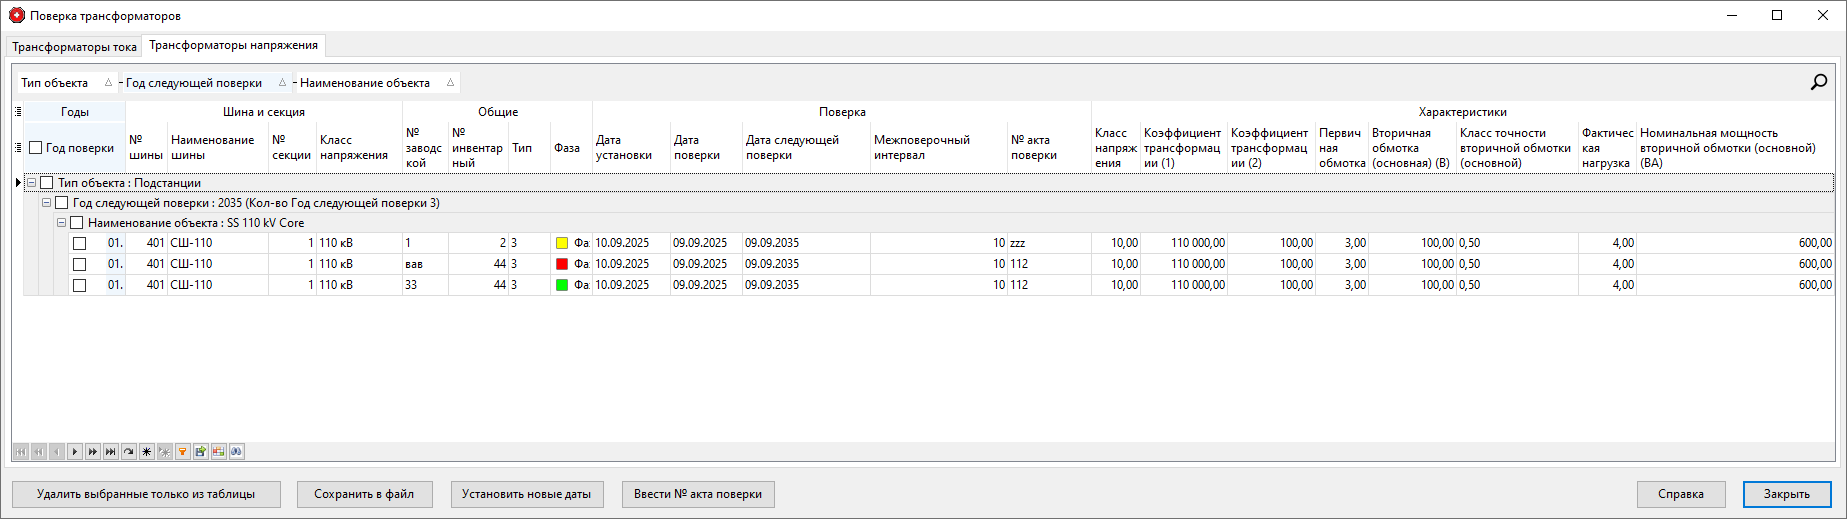The image size is (1847, 519).
Task: Check the 'Тип объекта : Подстанции' group checkbox
Action: point(47,183)
